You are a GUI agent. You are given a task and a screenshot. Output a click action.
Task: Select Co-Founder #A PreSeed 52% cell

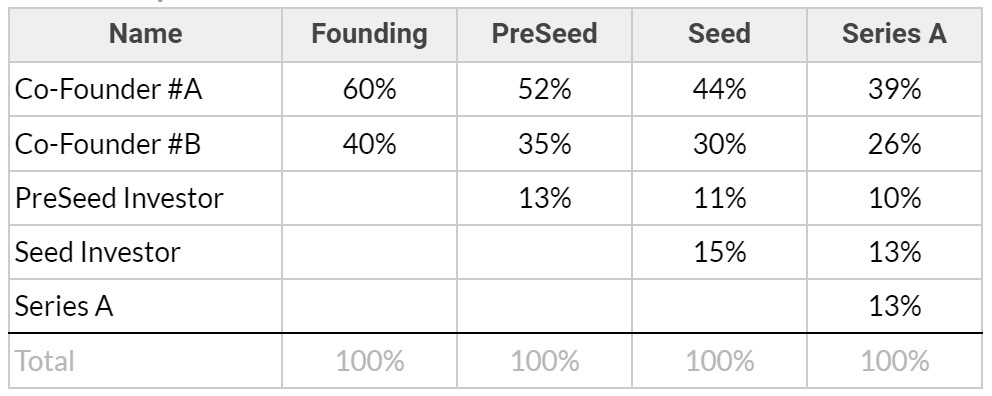click(544, 89)
